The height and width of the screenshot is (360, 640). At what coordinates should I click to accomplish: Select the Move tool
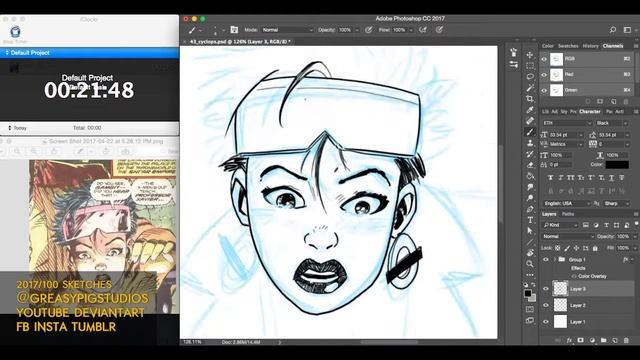pos(530,55)
